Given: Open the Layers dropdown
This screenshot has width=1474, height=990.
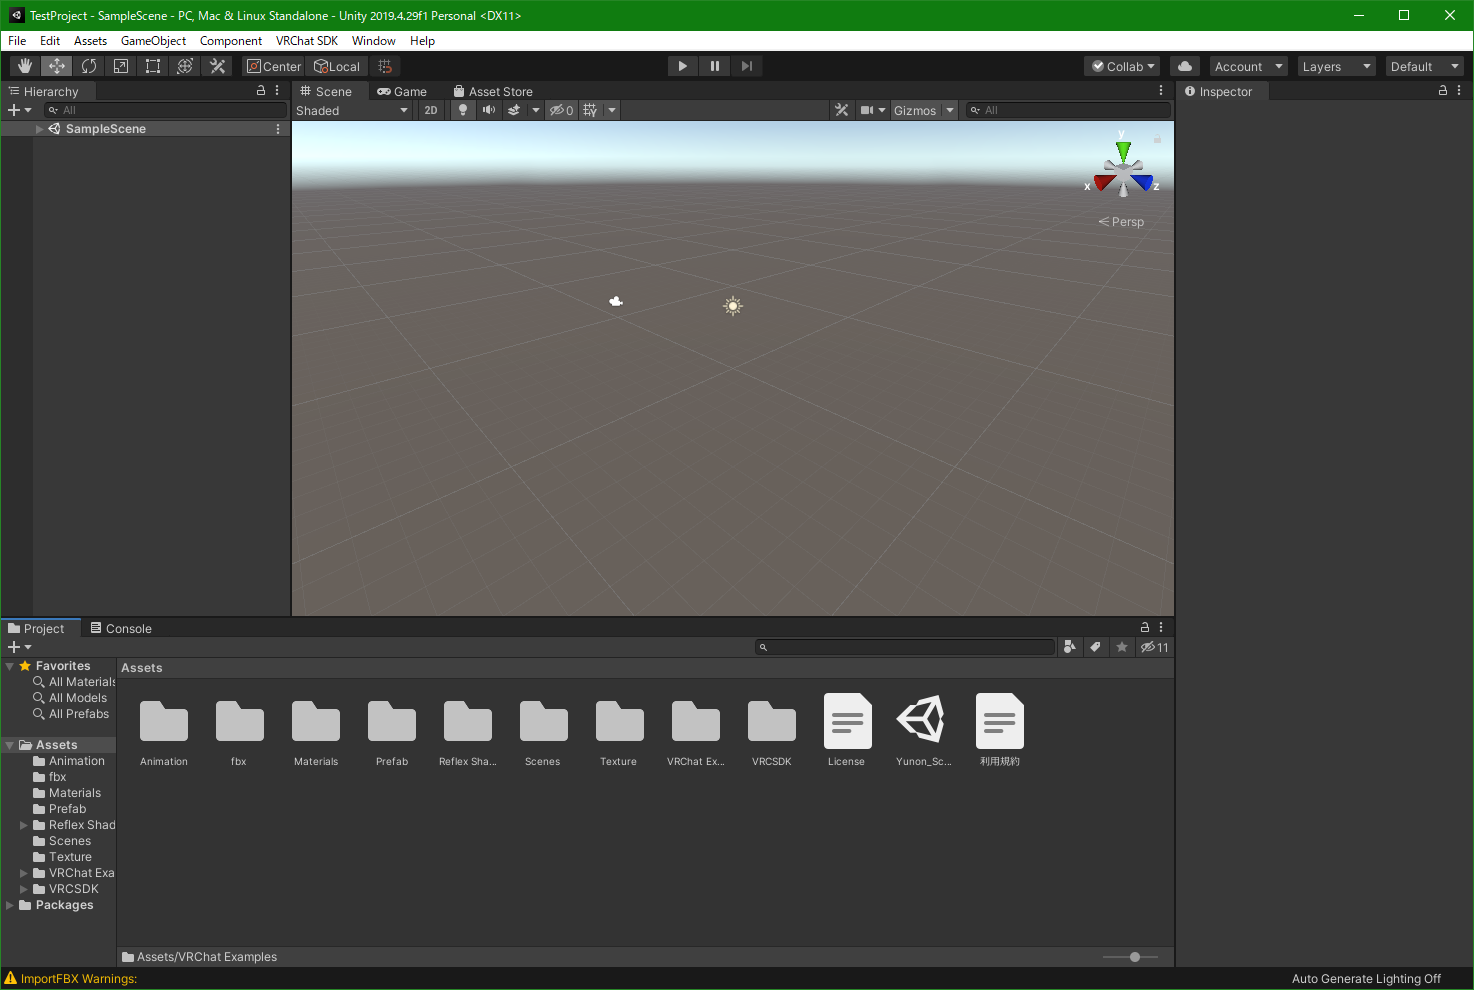Looking at the screenshot, I should (1336, 66).
